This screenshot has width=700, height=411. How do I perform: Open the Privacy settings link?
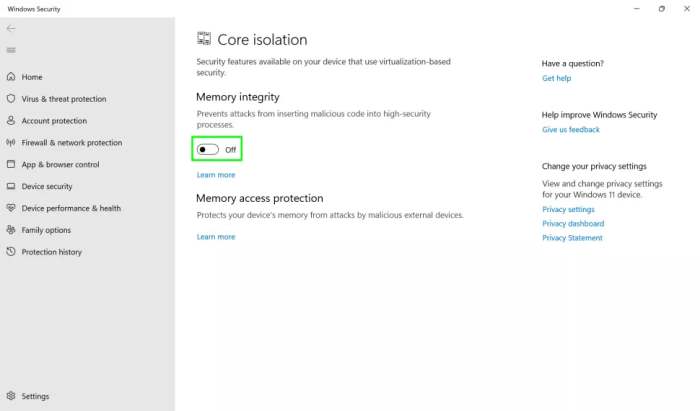pos(568,210)
